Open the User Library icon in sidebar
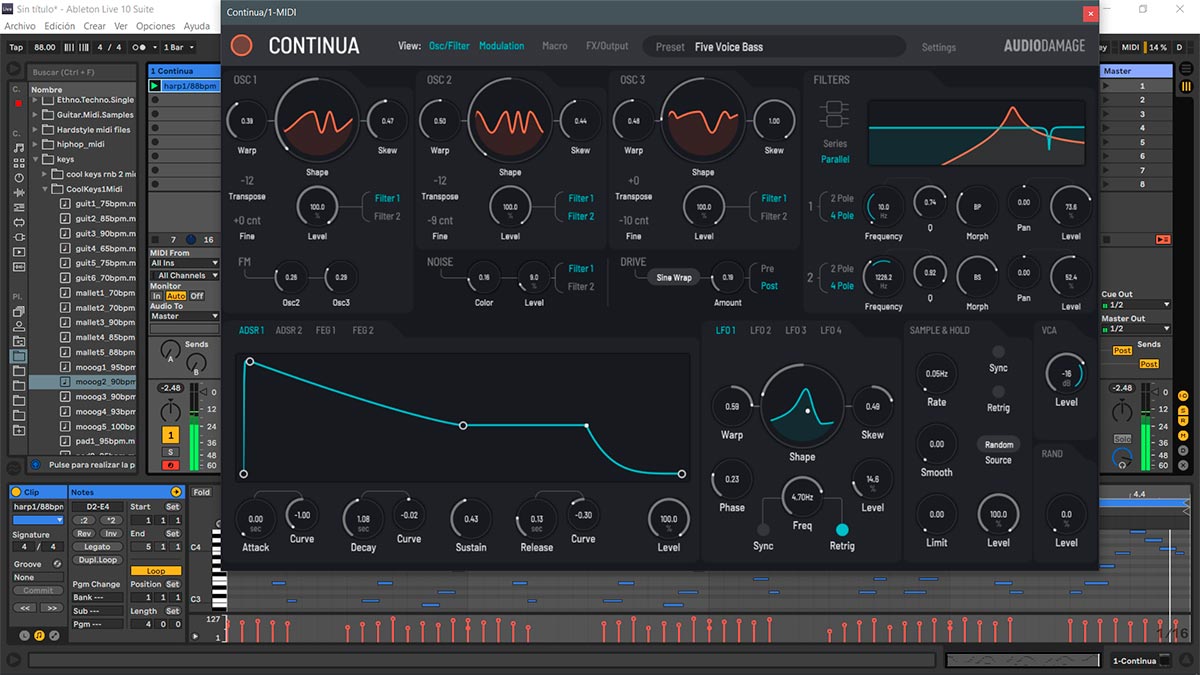This screenshot has width=1200, height=675. [18, 326]
